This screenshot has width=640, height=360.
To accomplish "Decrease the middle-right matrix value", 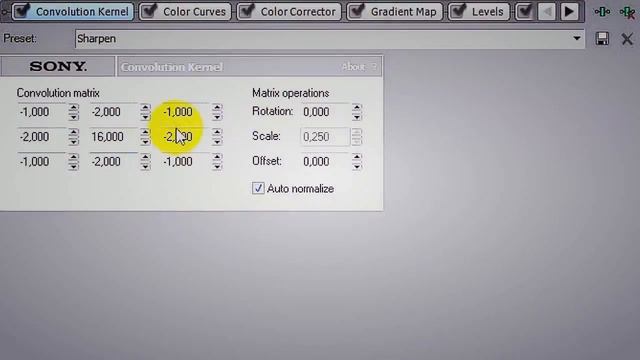I will pyautogui.click(x=217, y=141).
